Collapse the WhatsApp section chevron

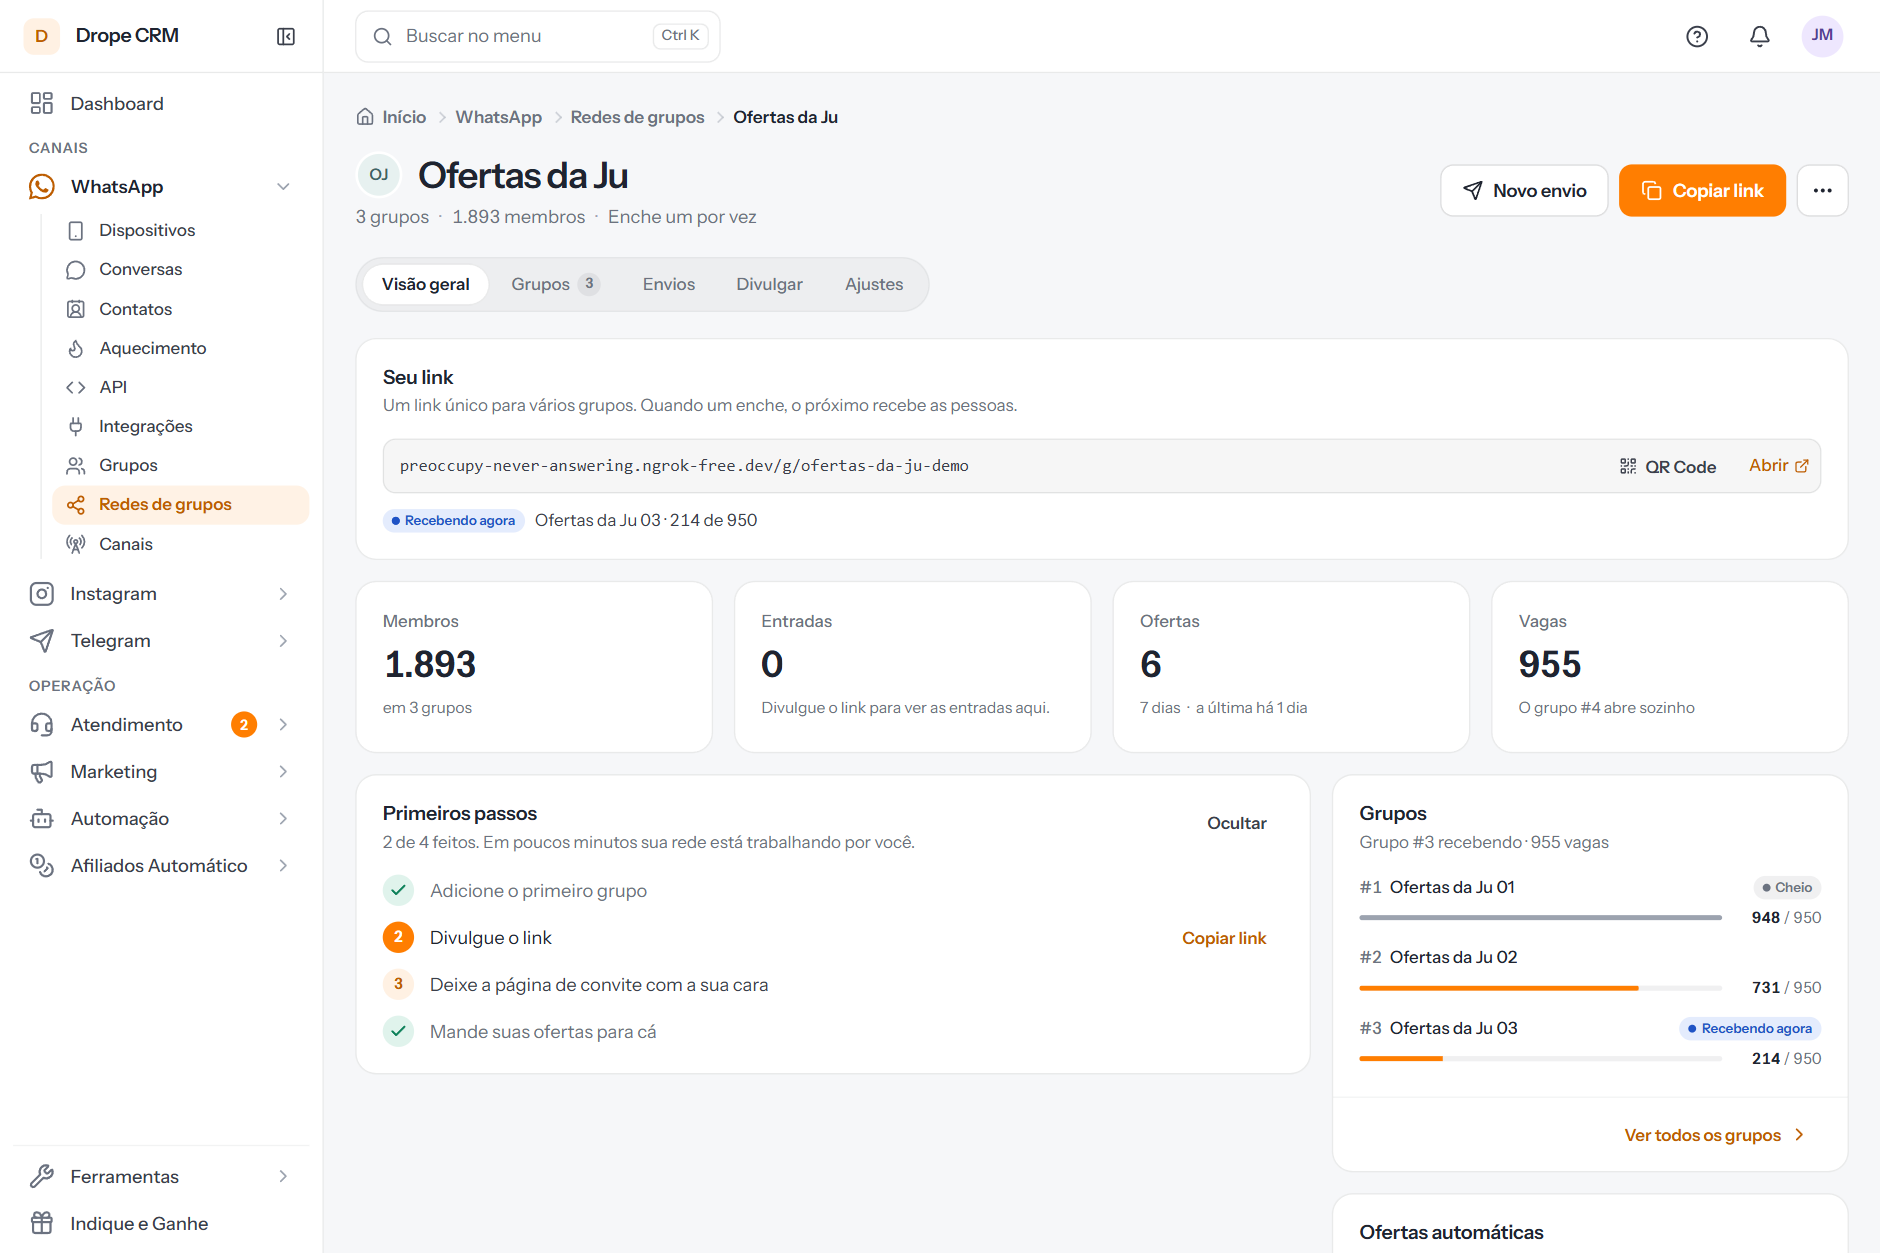(283, 187)
